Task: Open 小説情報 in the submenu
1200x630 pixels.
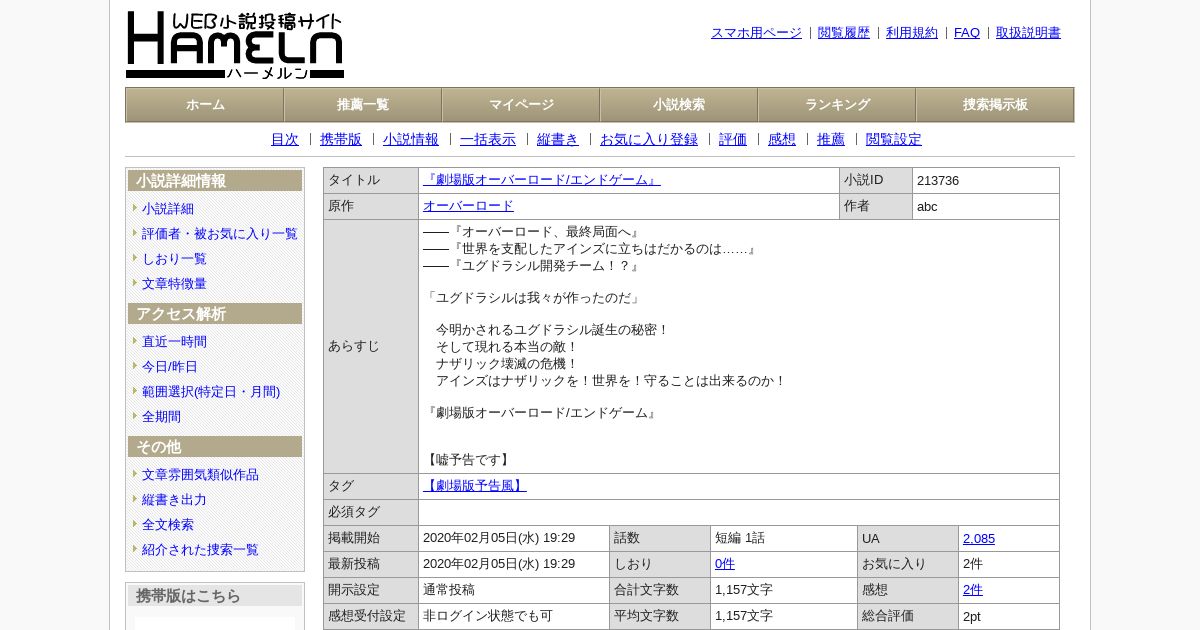Action: click(x=411, y=140)
